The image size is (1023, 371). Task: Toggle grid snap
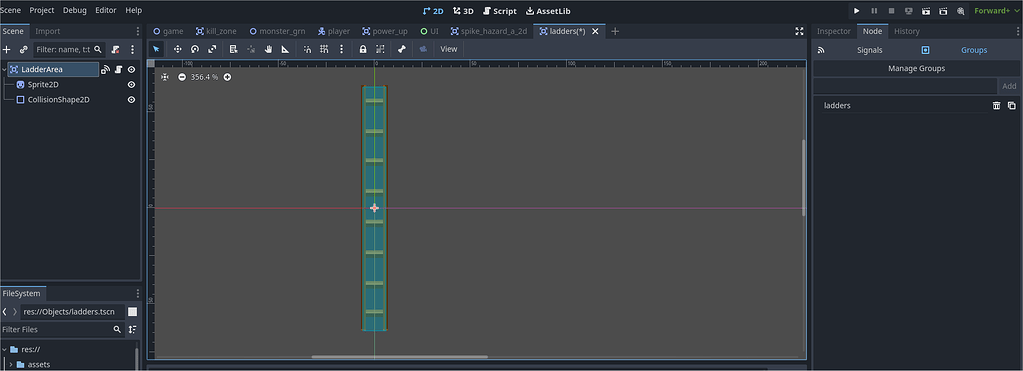click(x=324, y=49)
